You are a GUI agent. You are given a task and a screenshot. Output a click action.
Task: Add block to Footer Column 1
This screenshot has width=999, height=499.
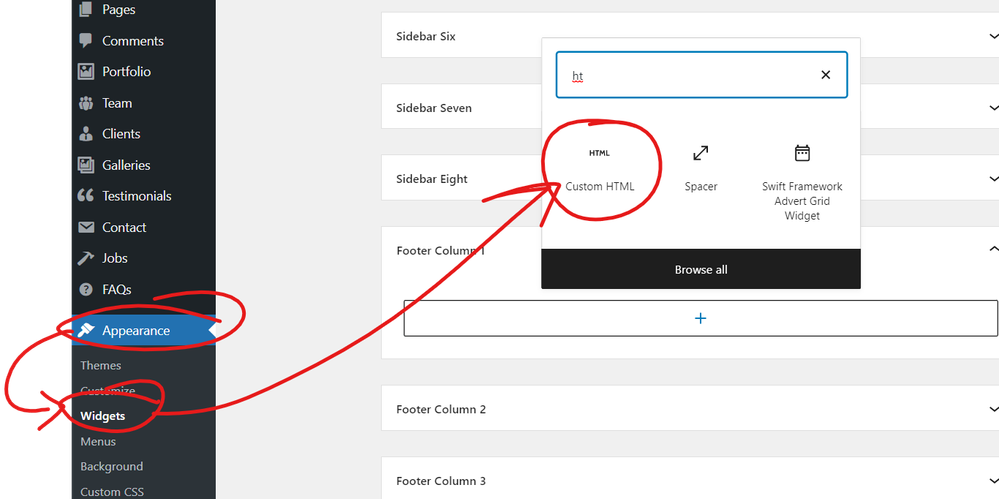pos(701,318)
